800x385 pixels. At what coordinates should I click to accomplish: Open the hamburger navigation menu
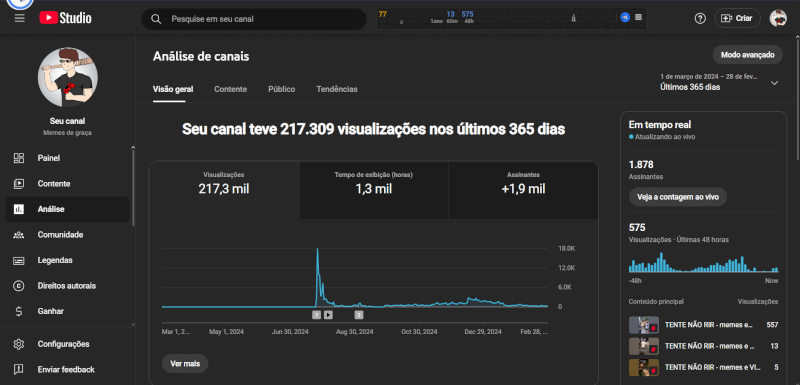tap(19, 18)
